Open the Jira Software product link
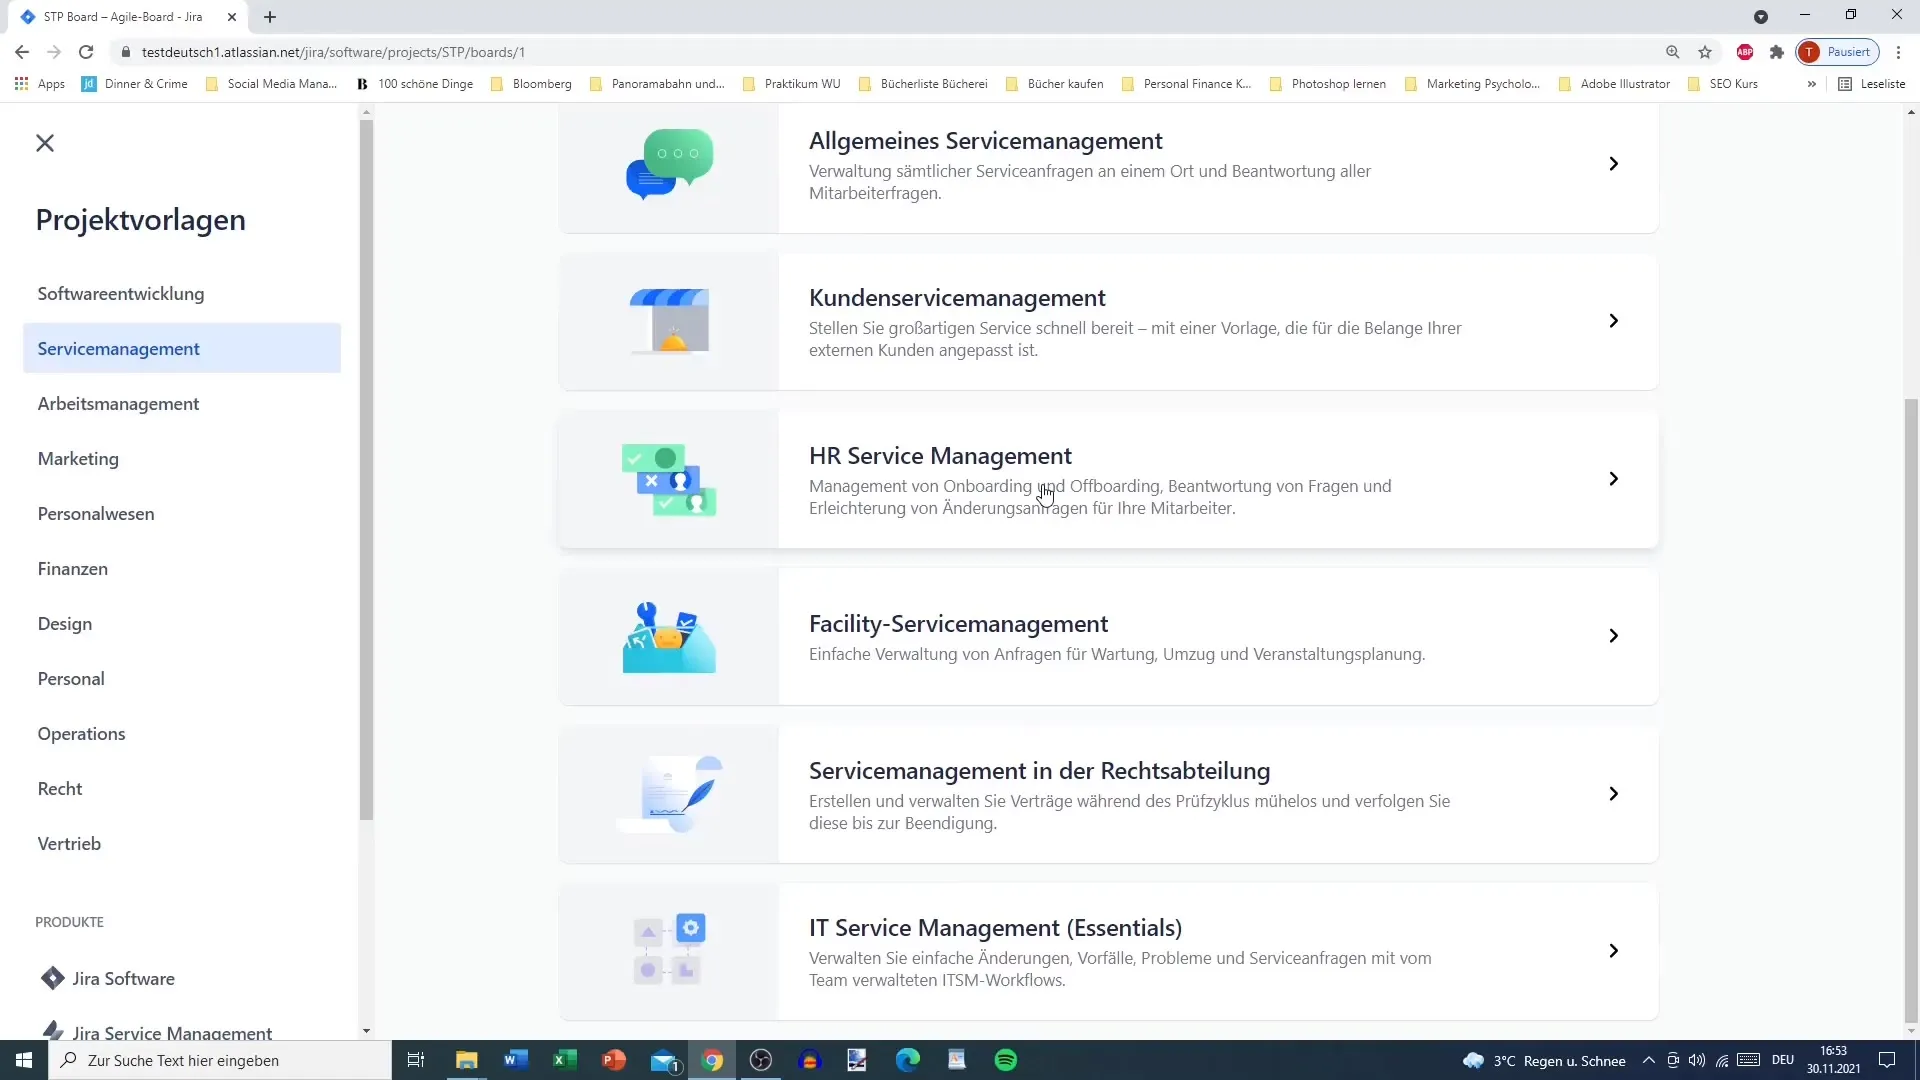 123,978
